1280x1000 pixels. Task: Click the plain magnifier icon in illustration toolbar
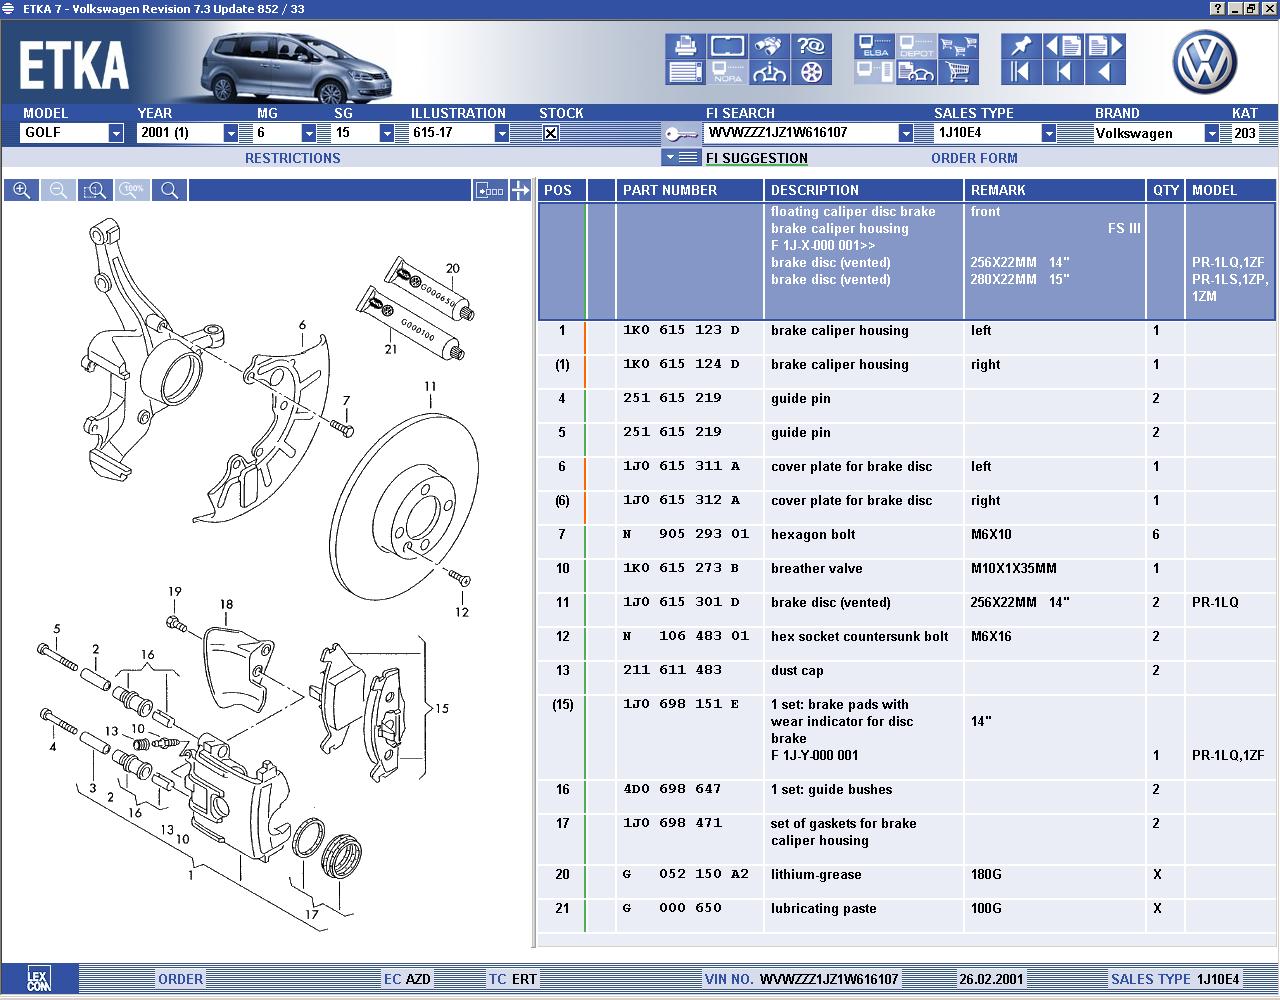(x=169, y=190)
